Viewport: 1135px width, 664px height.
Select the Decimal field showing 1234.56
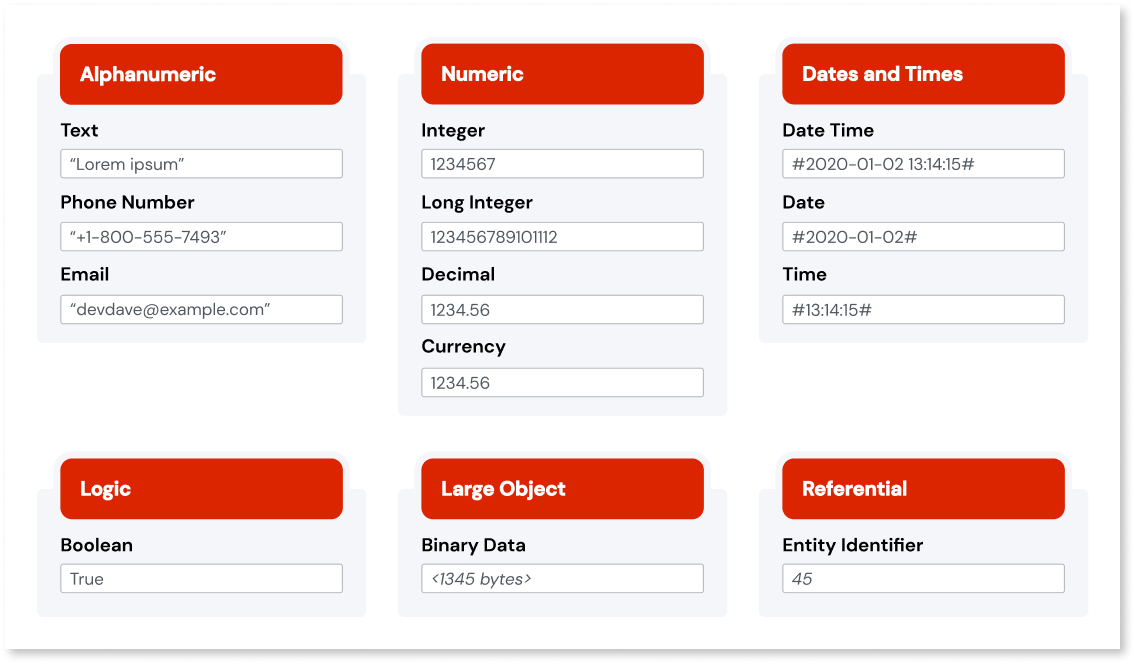pyautogui.click(x=561, y=309)
